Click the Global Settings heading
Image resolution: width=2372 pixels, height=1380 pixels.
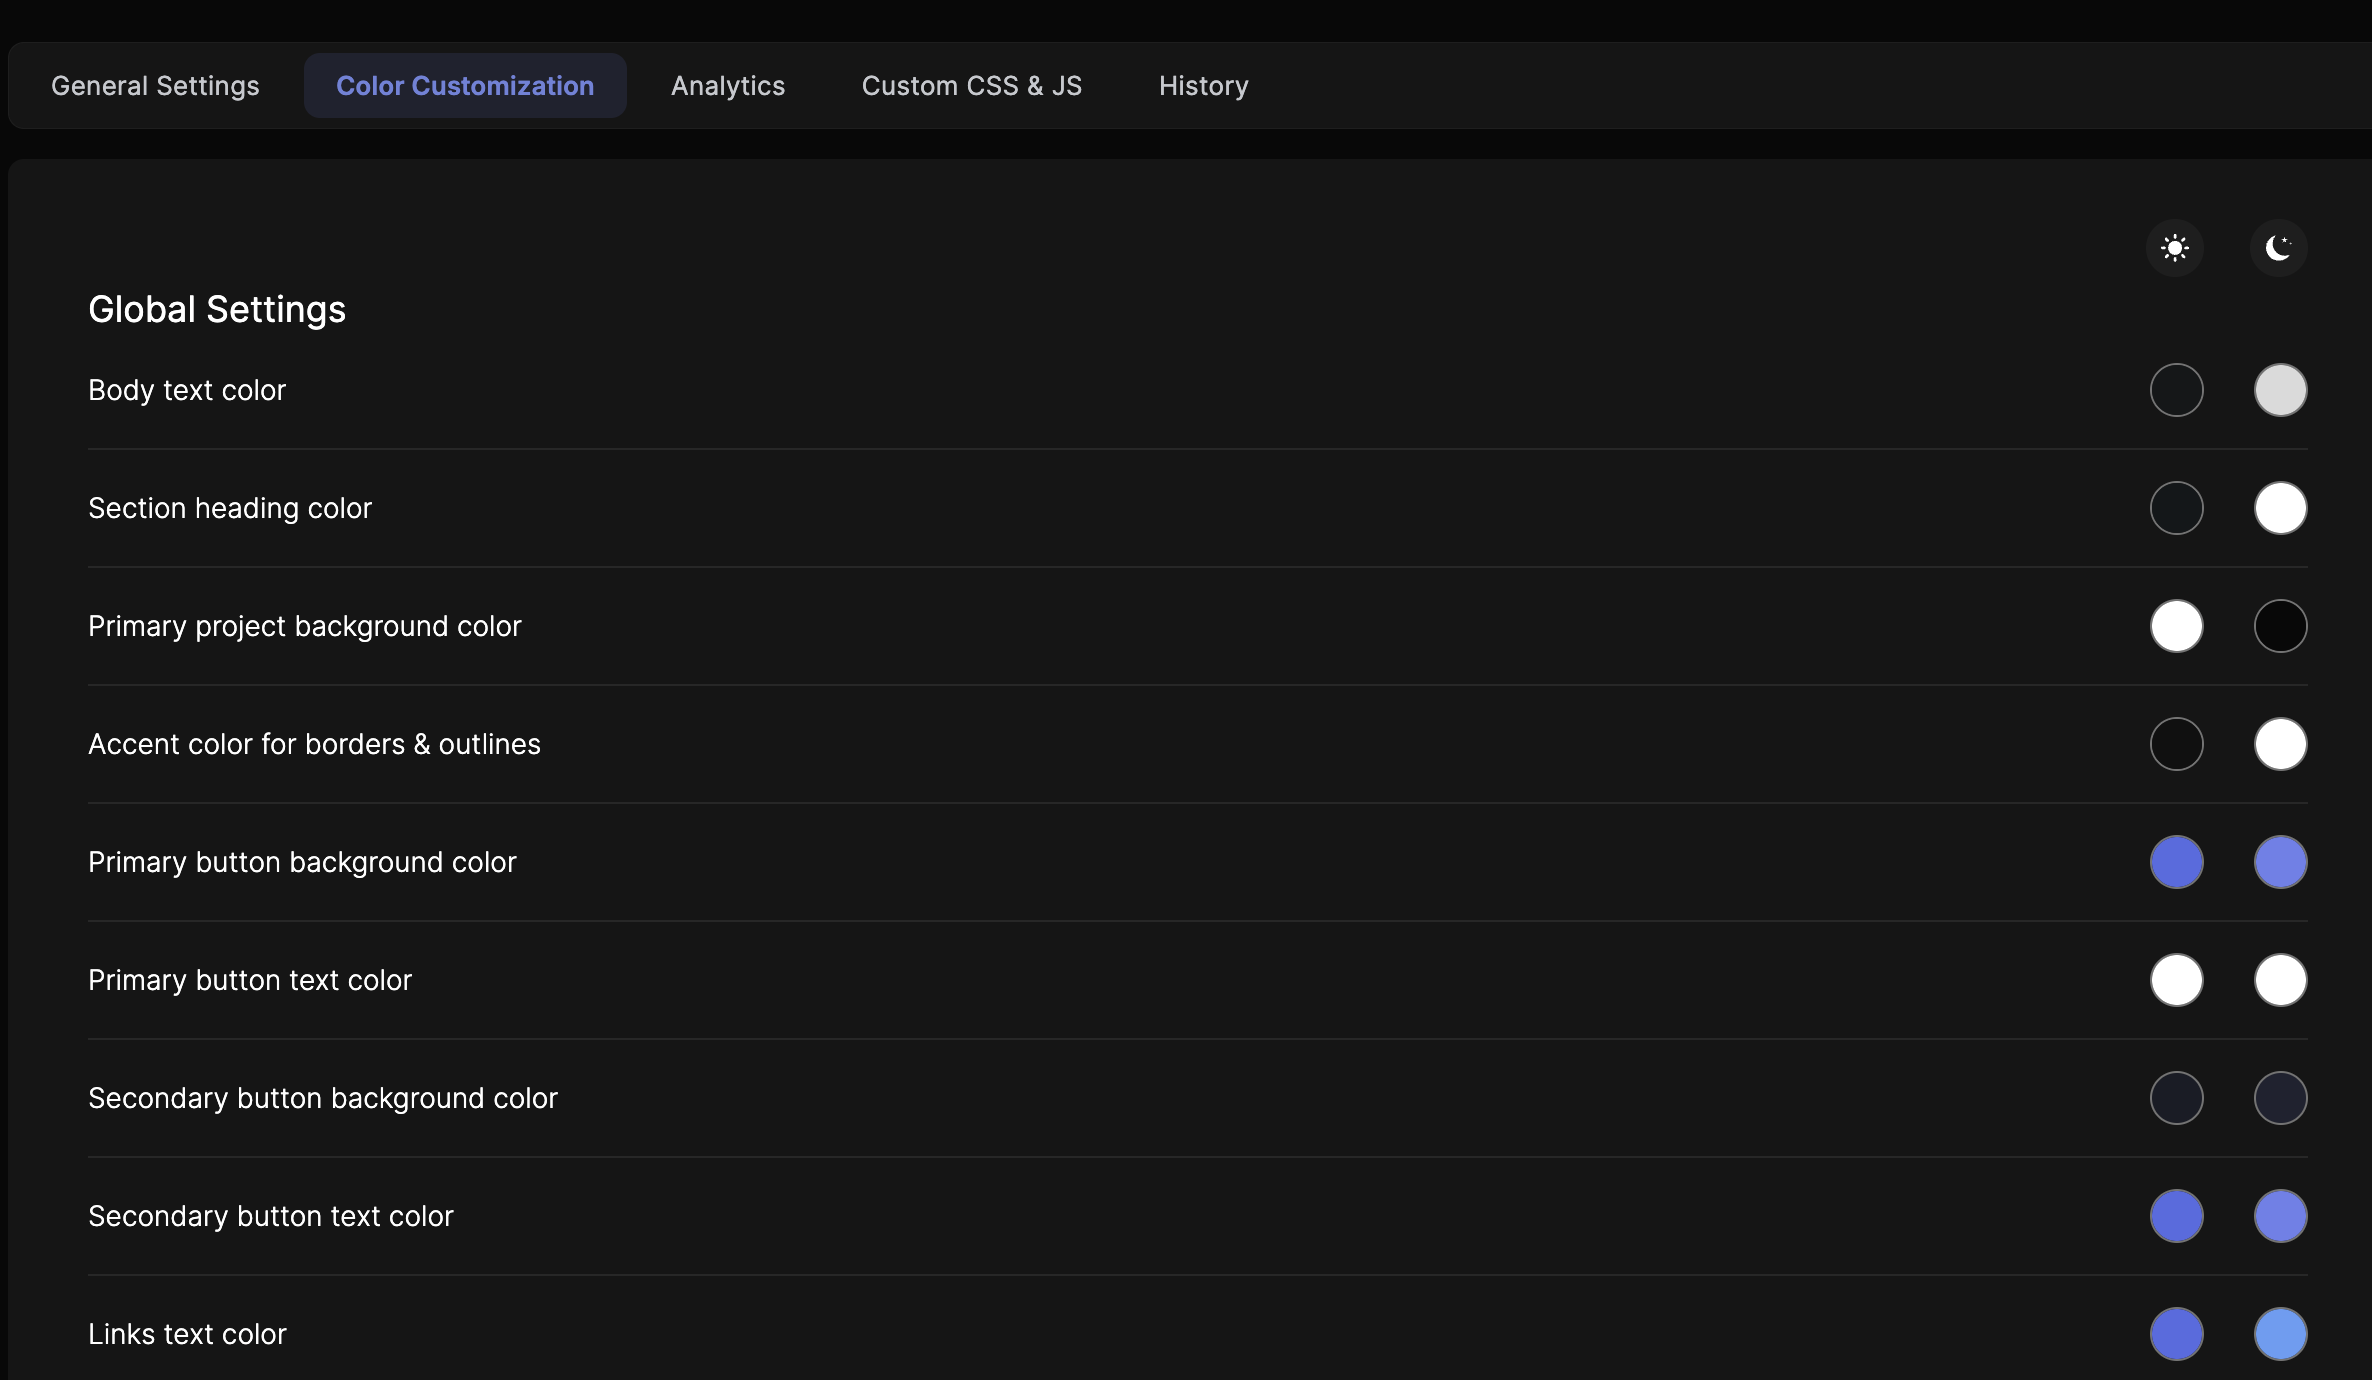point(217,310)
